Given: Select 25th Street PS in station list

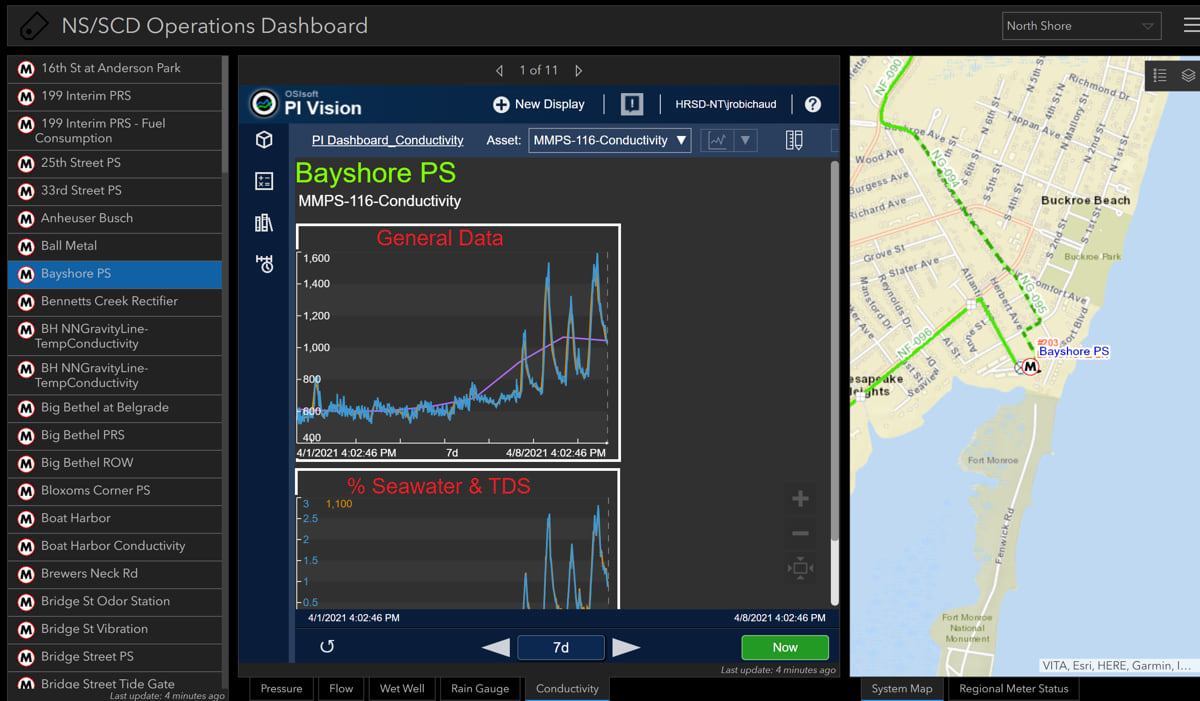Looking at the screenshot, I should pos(115,163).
